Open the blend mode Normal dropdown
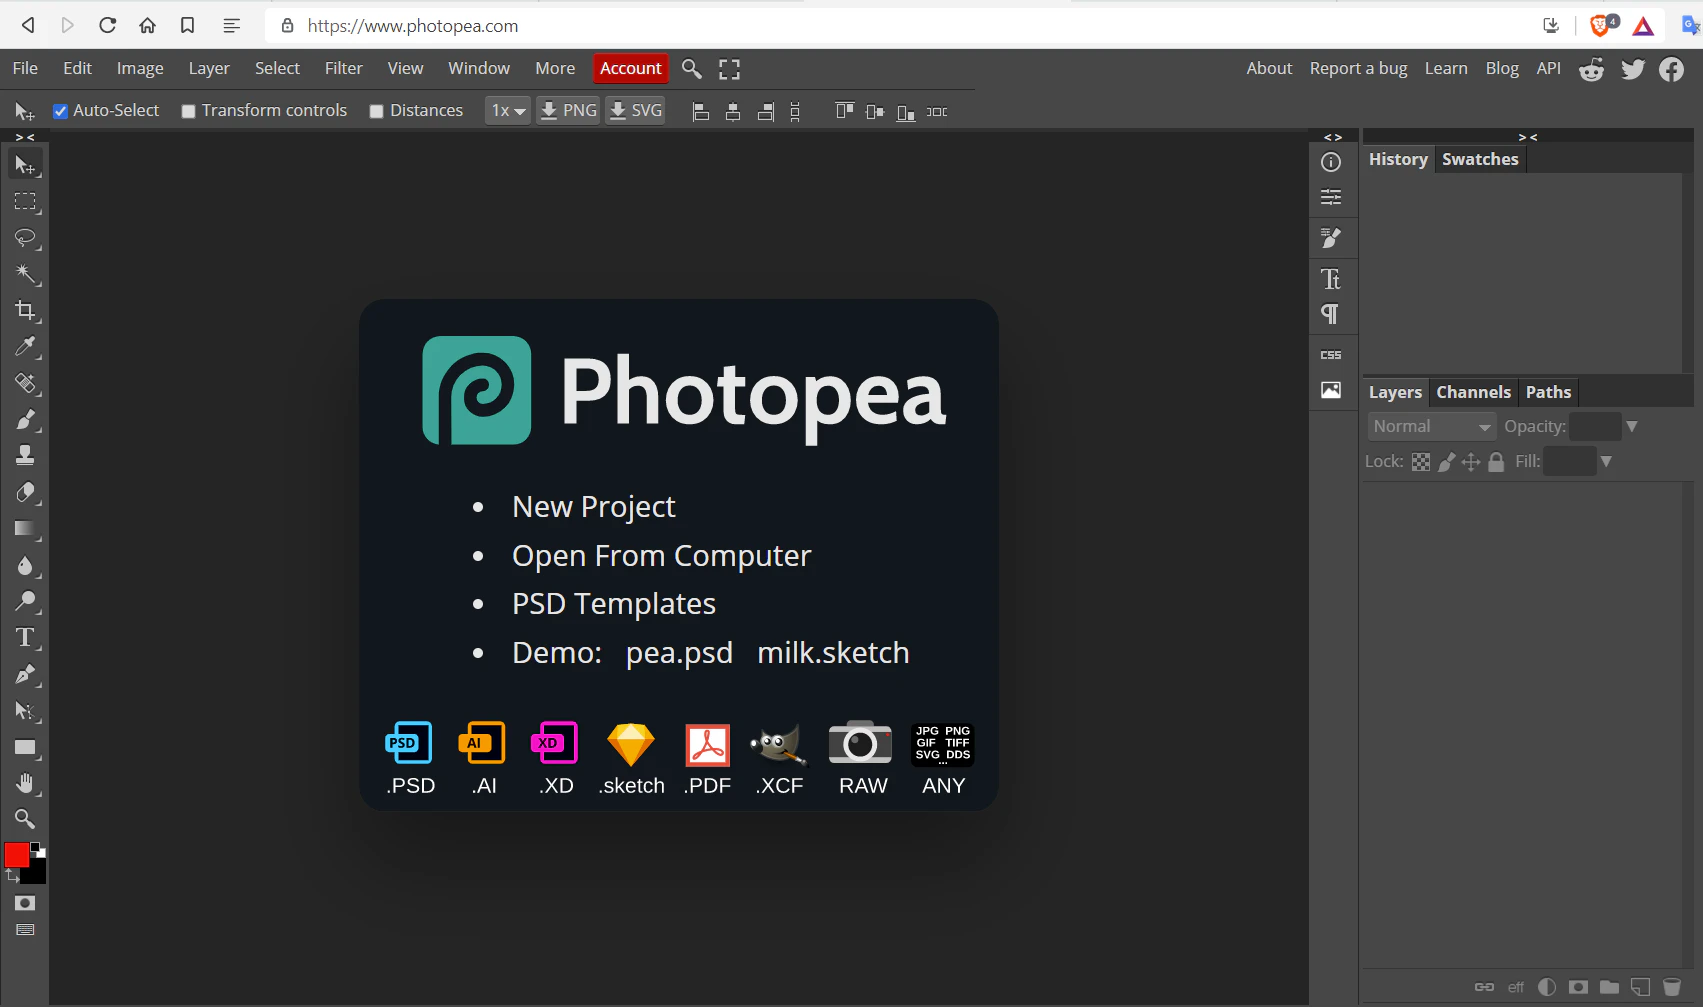The image size is (1703, 1007). click(1431, 425)
